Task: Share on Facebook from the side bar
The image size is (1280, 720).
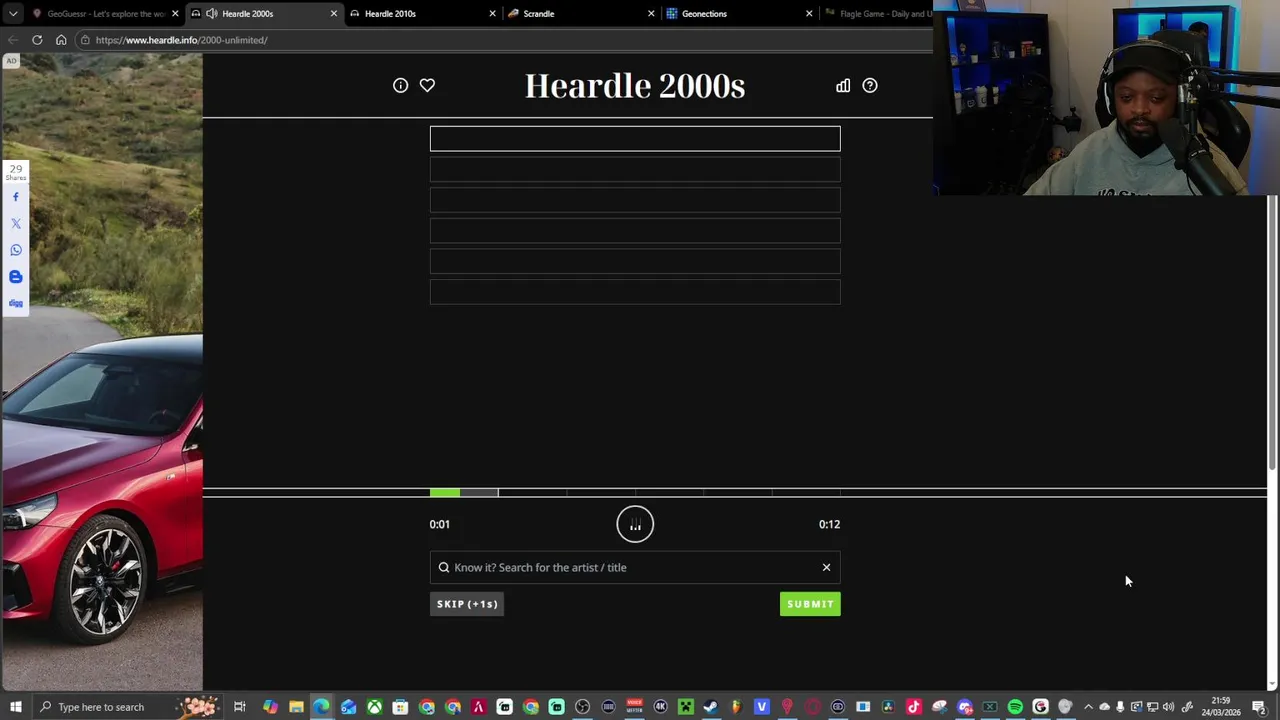Action: tap(15, 197)
